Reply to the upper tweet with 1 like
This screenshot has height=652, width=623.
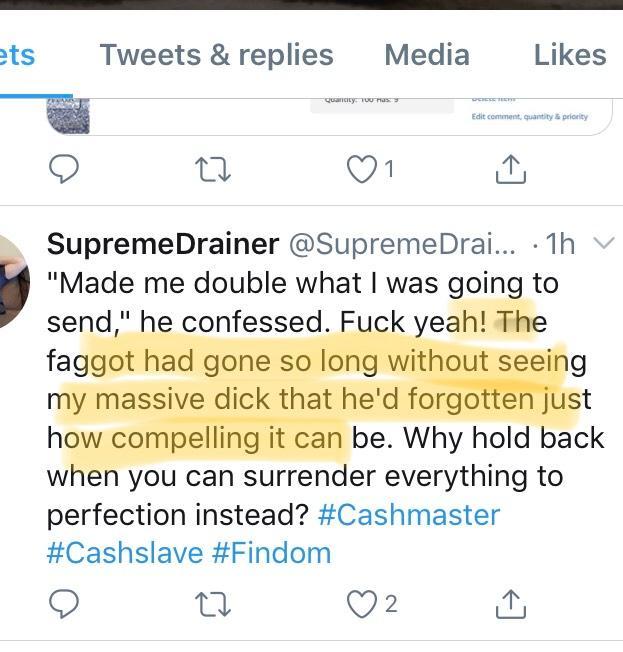pyautogui.click(x=63, y=170)
